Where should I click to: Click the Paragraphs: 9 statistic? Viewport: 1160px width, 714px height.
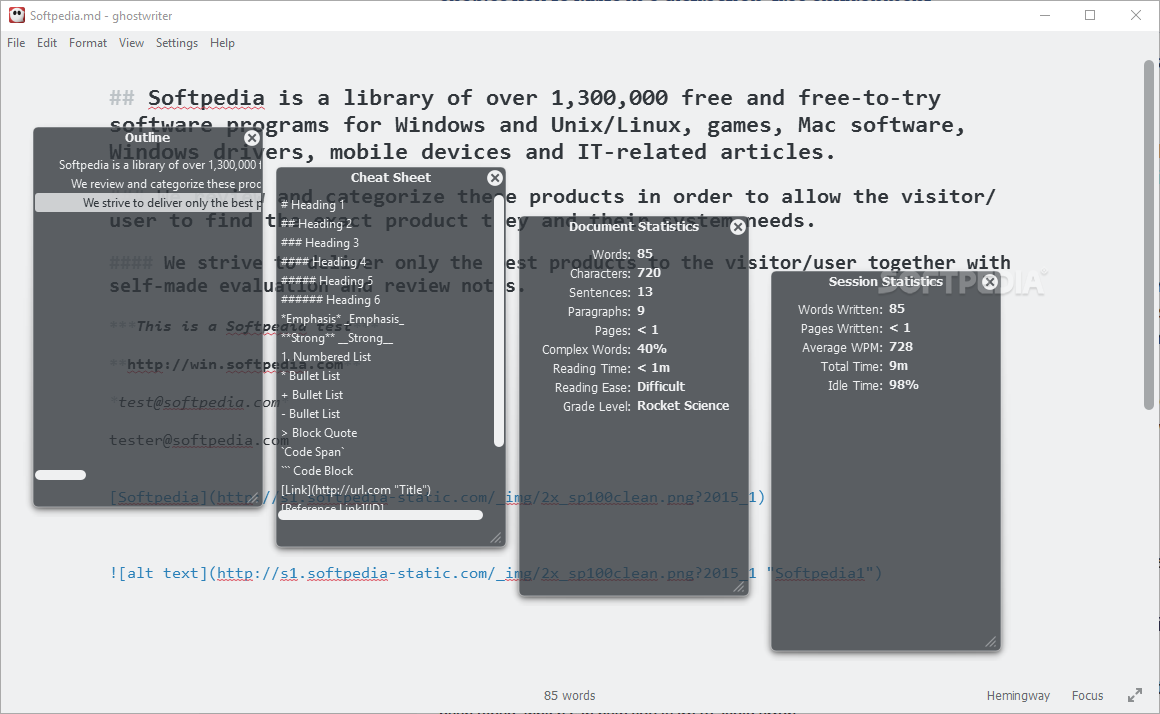click(606, 311)
